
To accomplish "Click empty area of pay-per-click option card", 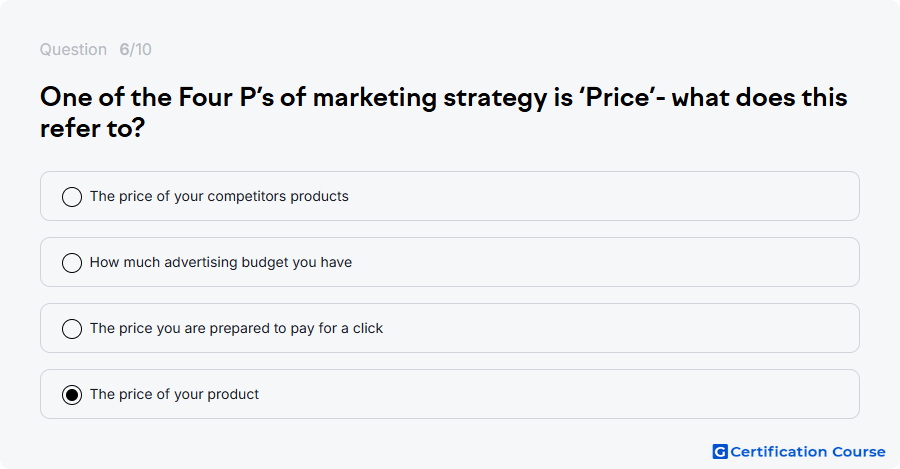I will tap(620, 328).
